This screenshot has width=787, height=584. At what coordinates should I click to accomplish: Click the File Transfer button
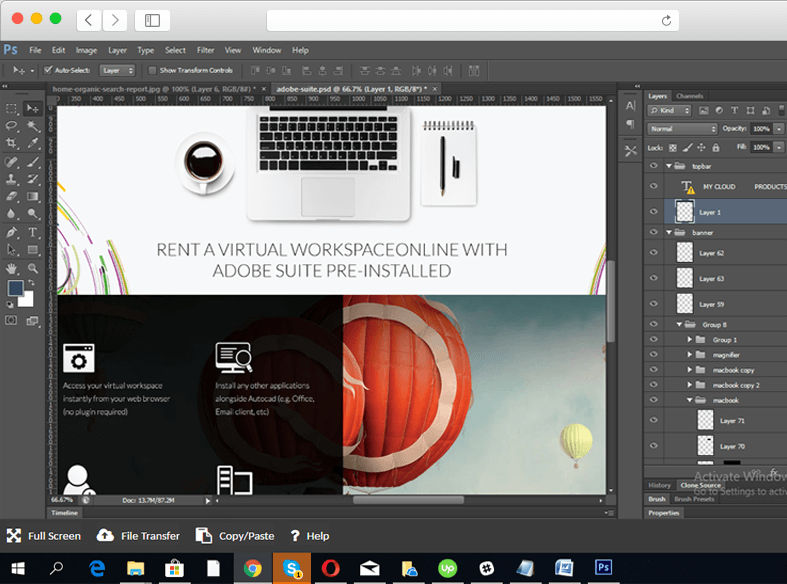(x=138, y=536)
